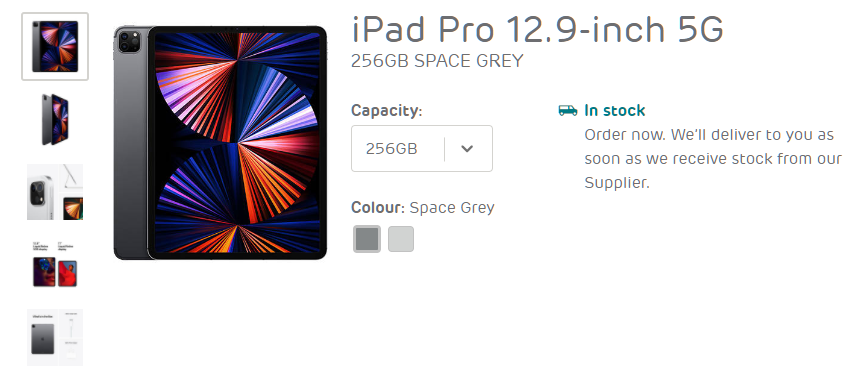Select the Space Grey colour swatch
This screenshot has height=380, width=859.
(367, 239)
